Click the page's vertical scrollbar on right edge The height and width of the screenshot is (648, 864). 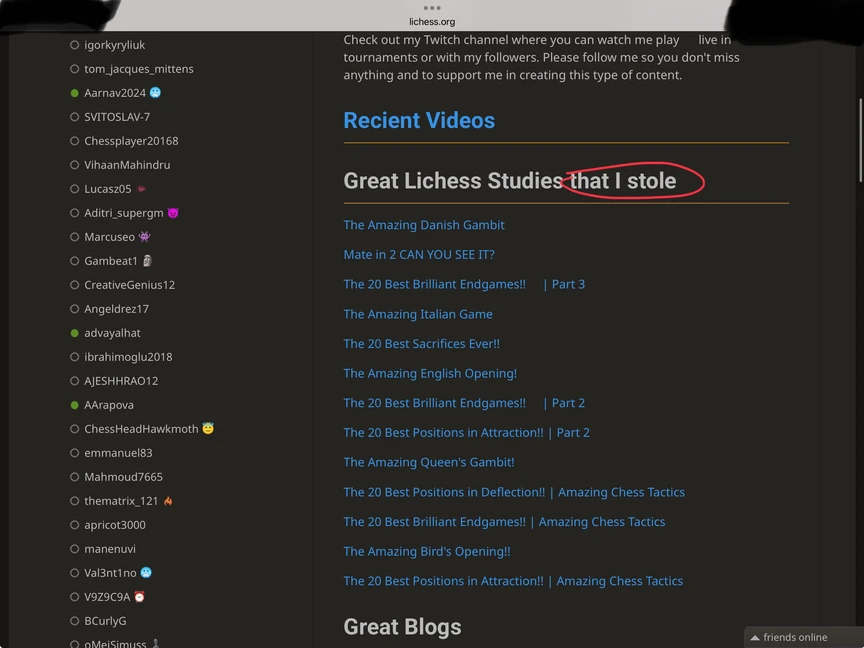coord(860,140)
